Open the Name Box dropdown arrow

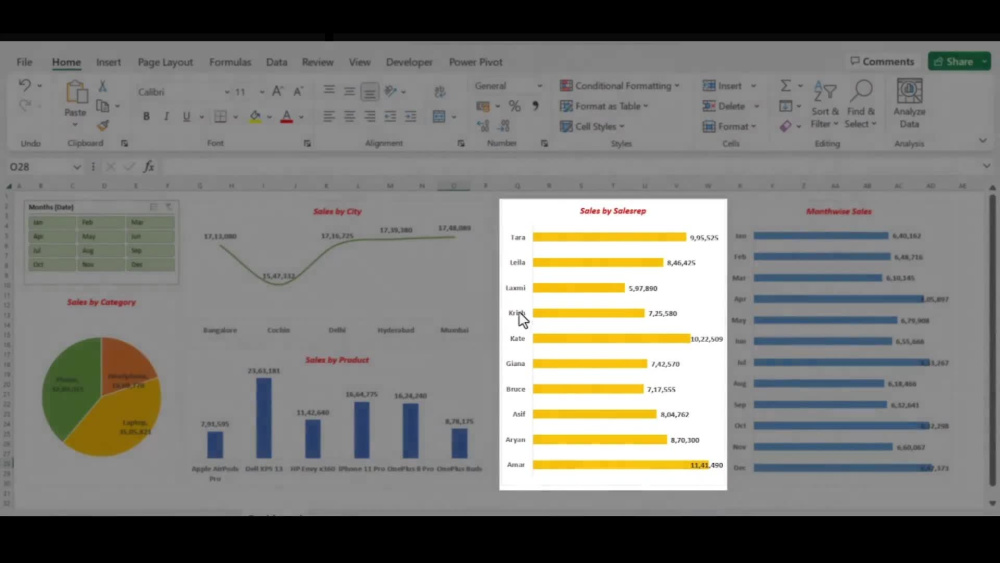77,167
